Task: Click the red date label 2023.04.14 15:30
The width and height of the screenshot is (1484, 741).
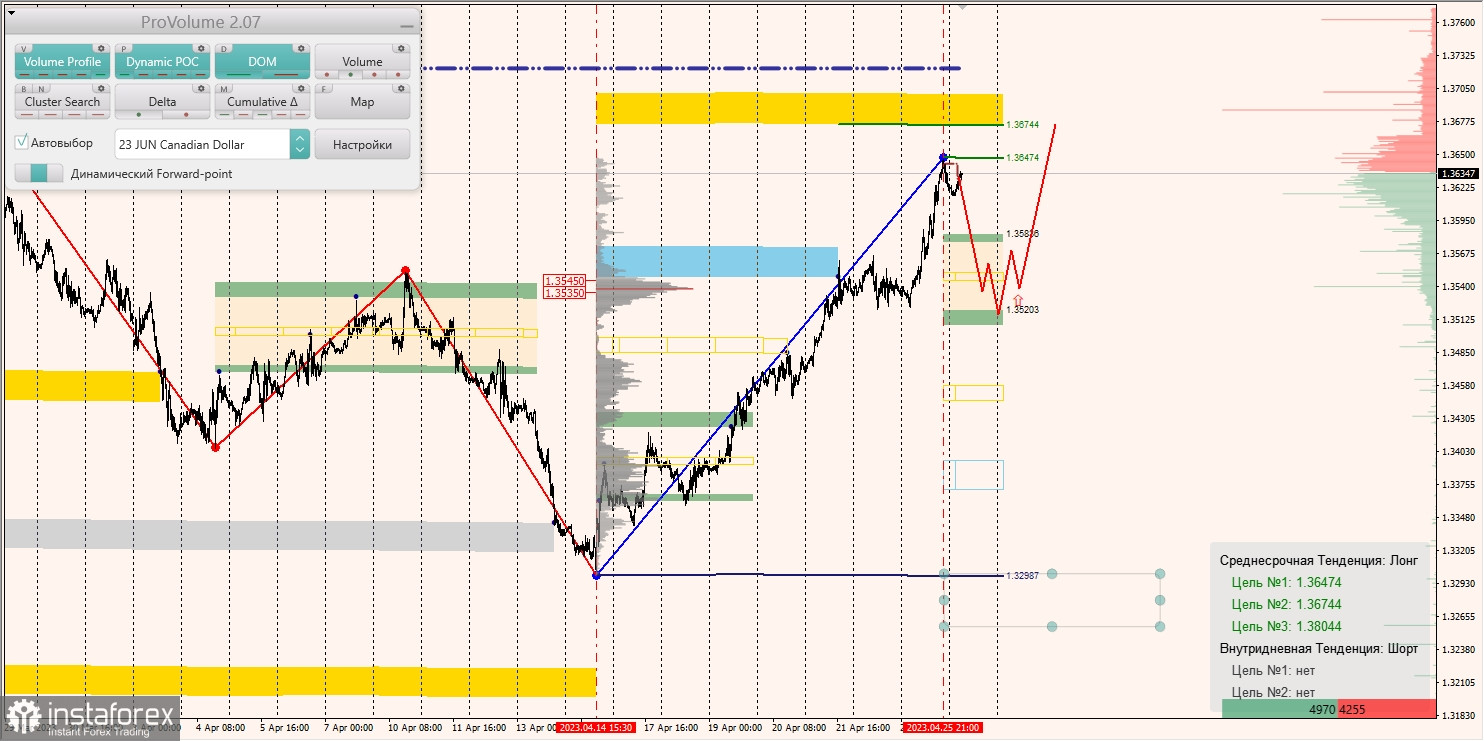Action: point(596,728)
